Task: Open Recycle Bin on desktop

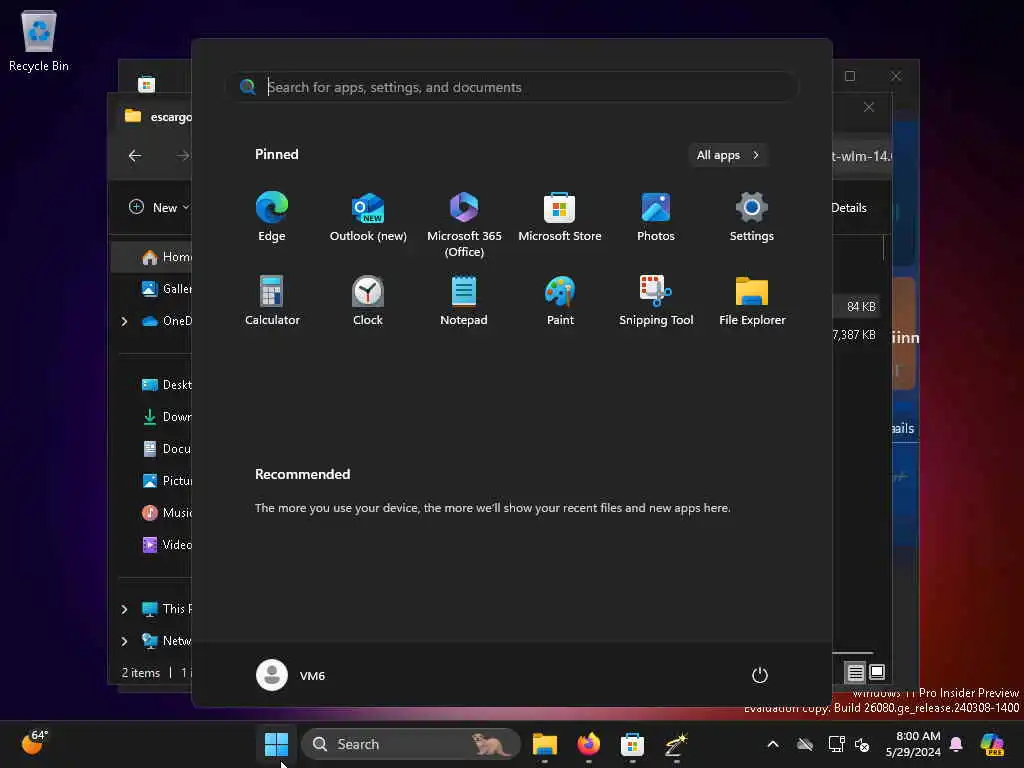Action: (39, 40)
